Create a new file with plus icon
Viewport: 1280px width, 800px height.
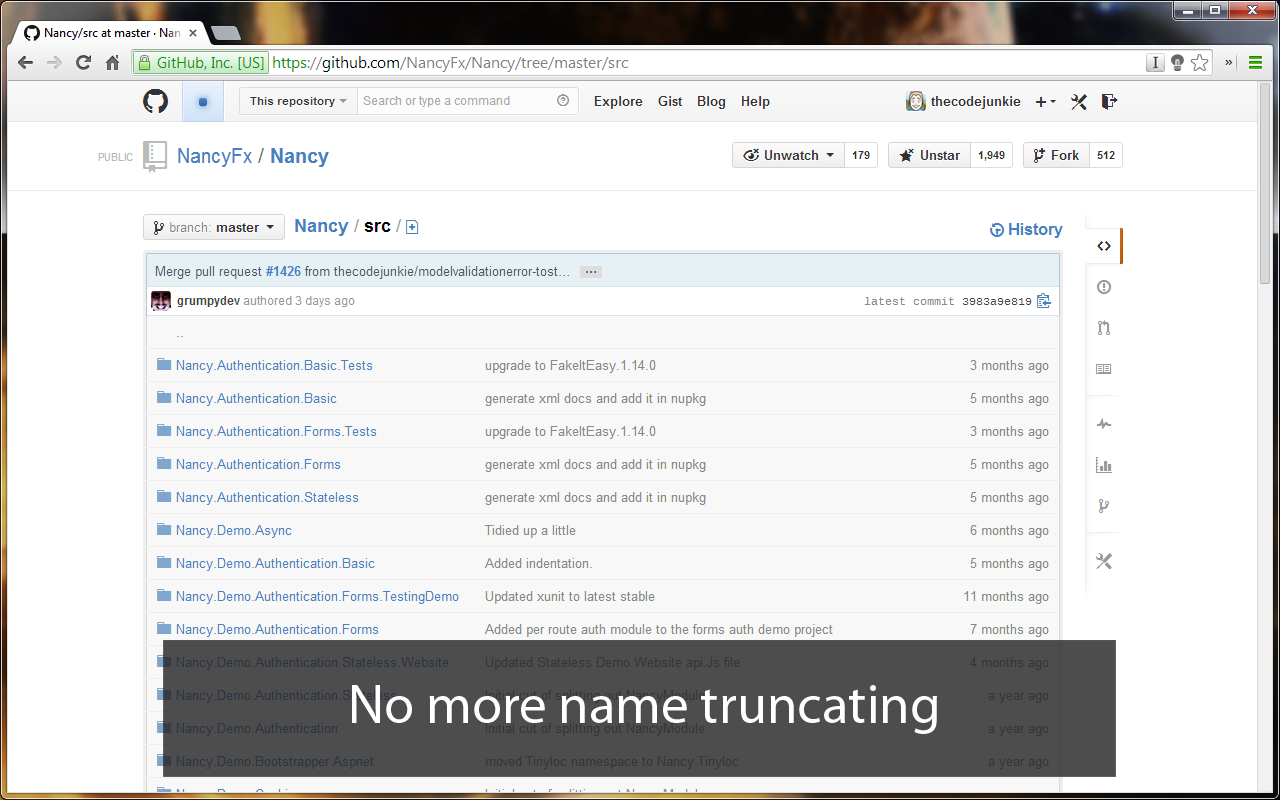tap(412, 227)
